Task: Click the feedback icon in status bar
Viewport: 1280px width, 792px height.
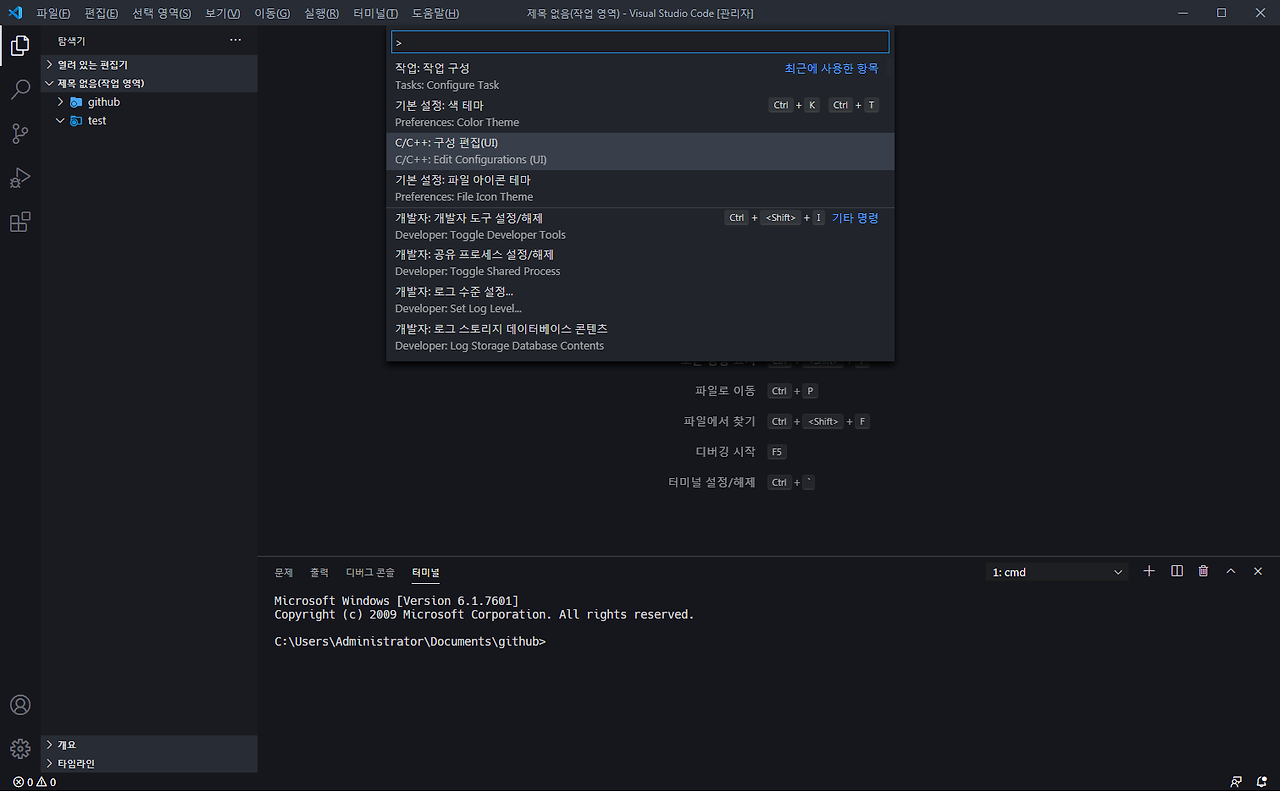Action: click(x=1236, y=782)
